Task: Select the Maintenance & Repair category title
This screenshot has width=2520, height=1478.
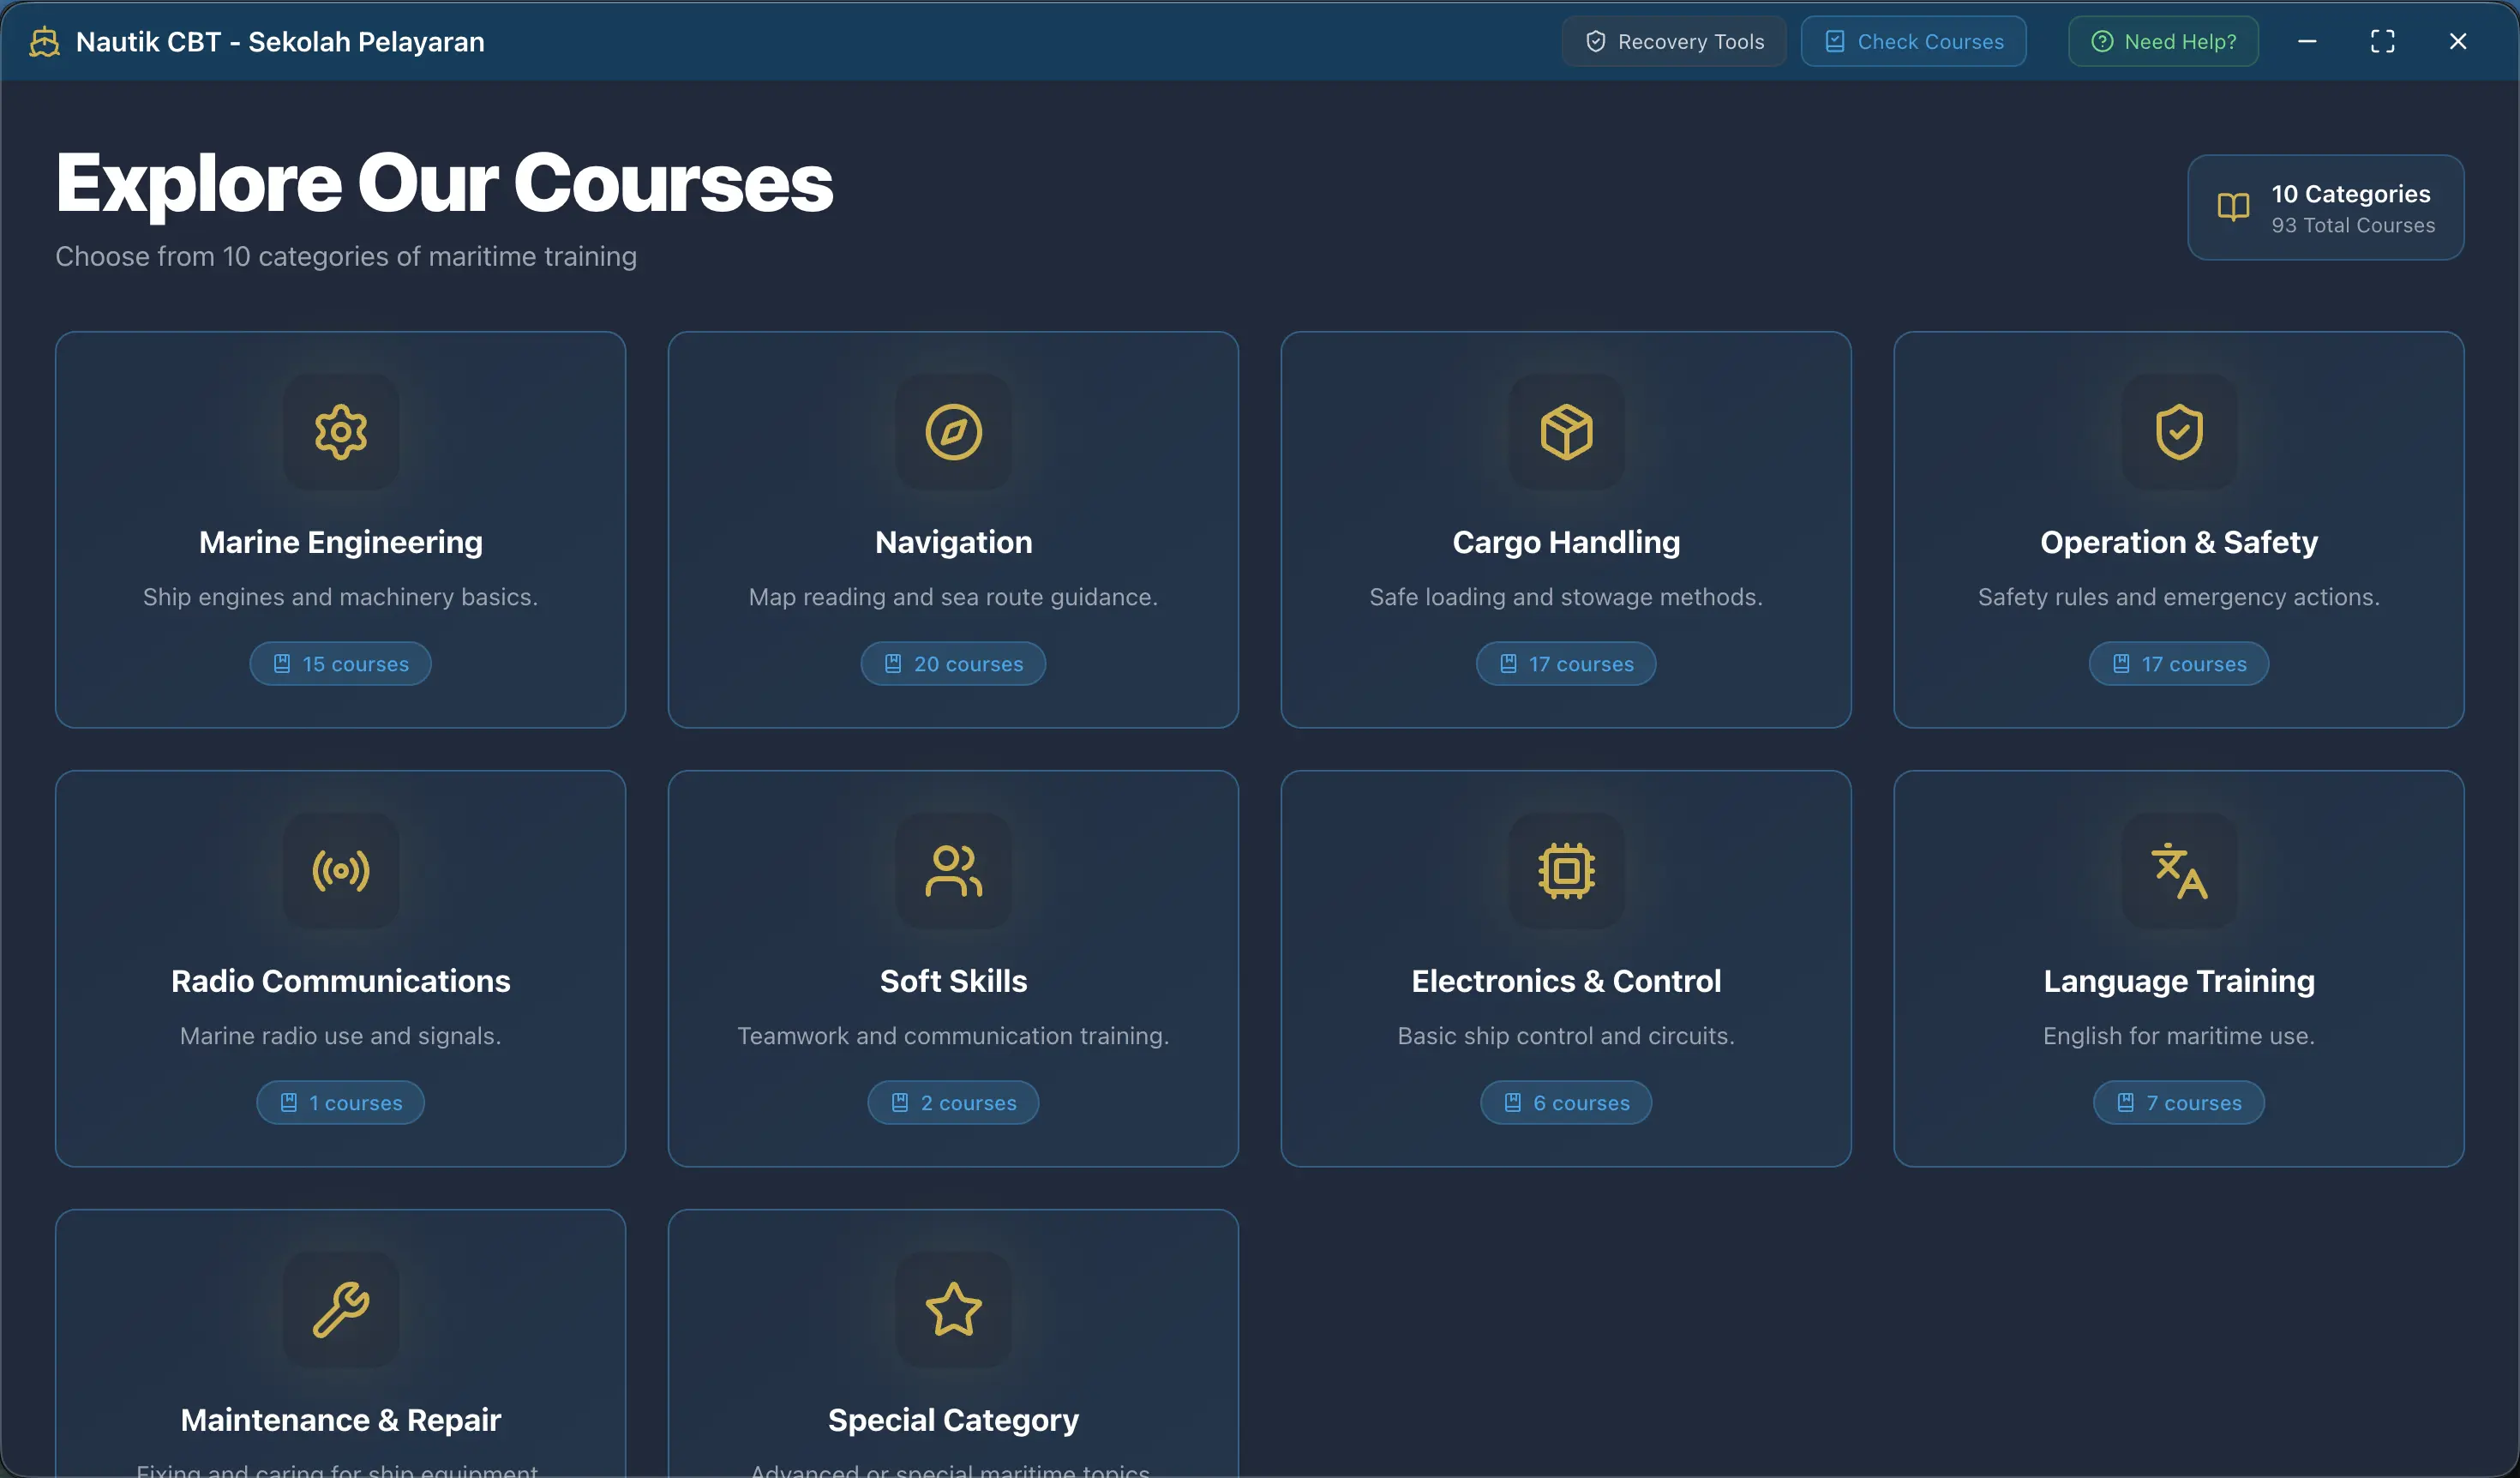Action: pos(341,1420)
